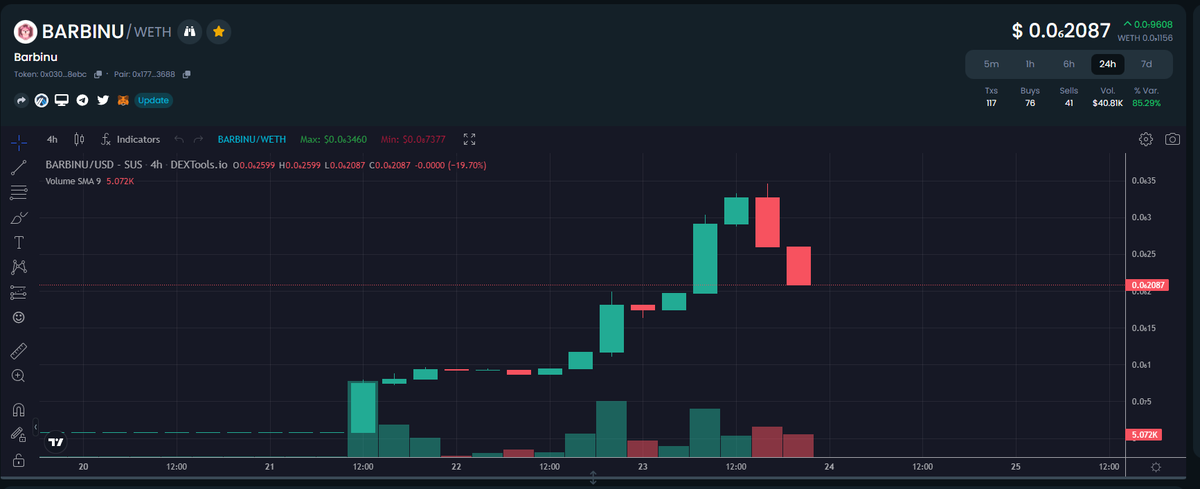The width and height of the screenshot is (1200, 489).
Task: Click the fullscreen expand icon
Action: (x=470, y=140)
